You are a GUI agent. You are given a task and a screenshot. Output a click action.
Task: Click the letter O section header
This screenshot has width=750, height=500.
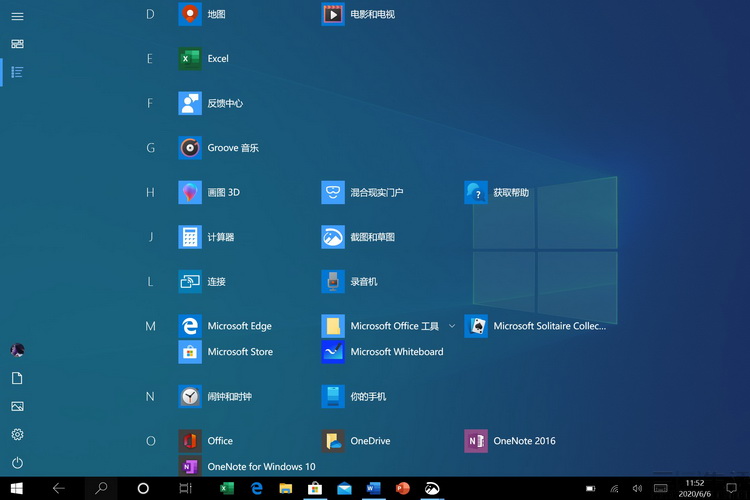point(150,441)
